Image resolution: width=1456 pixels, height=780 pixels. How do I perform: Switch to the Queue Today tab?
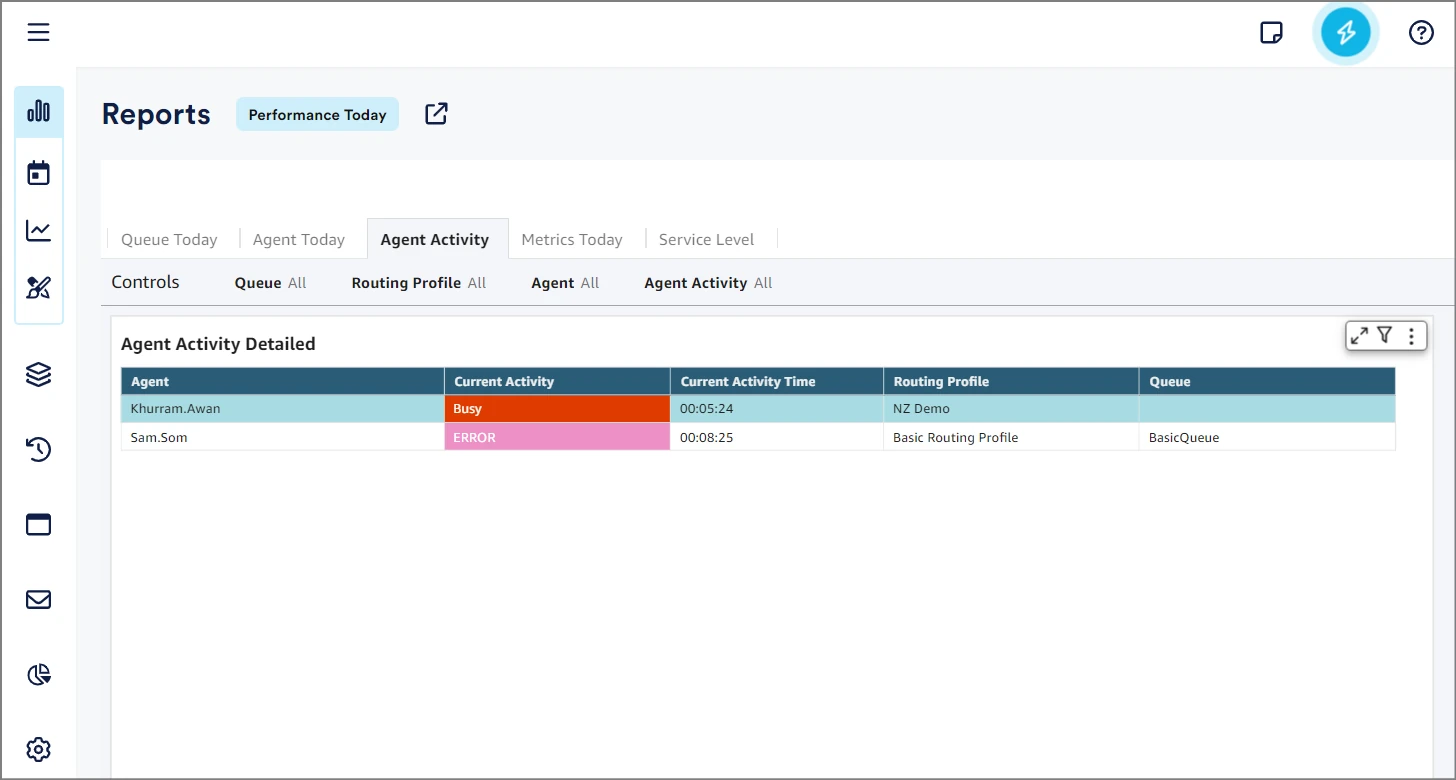tap(169, 240)
